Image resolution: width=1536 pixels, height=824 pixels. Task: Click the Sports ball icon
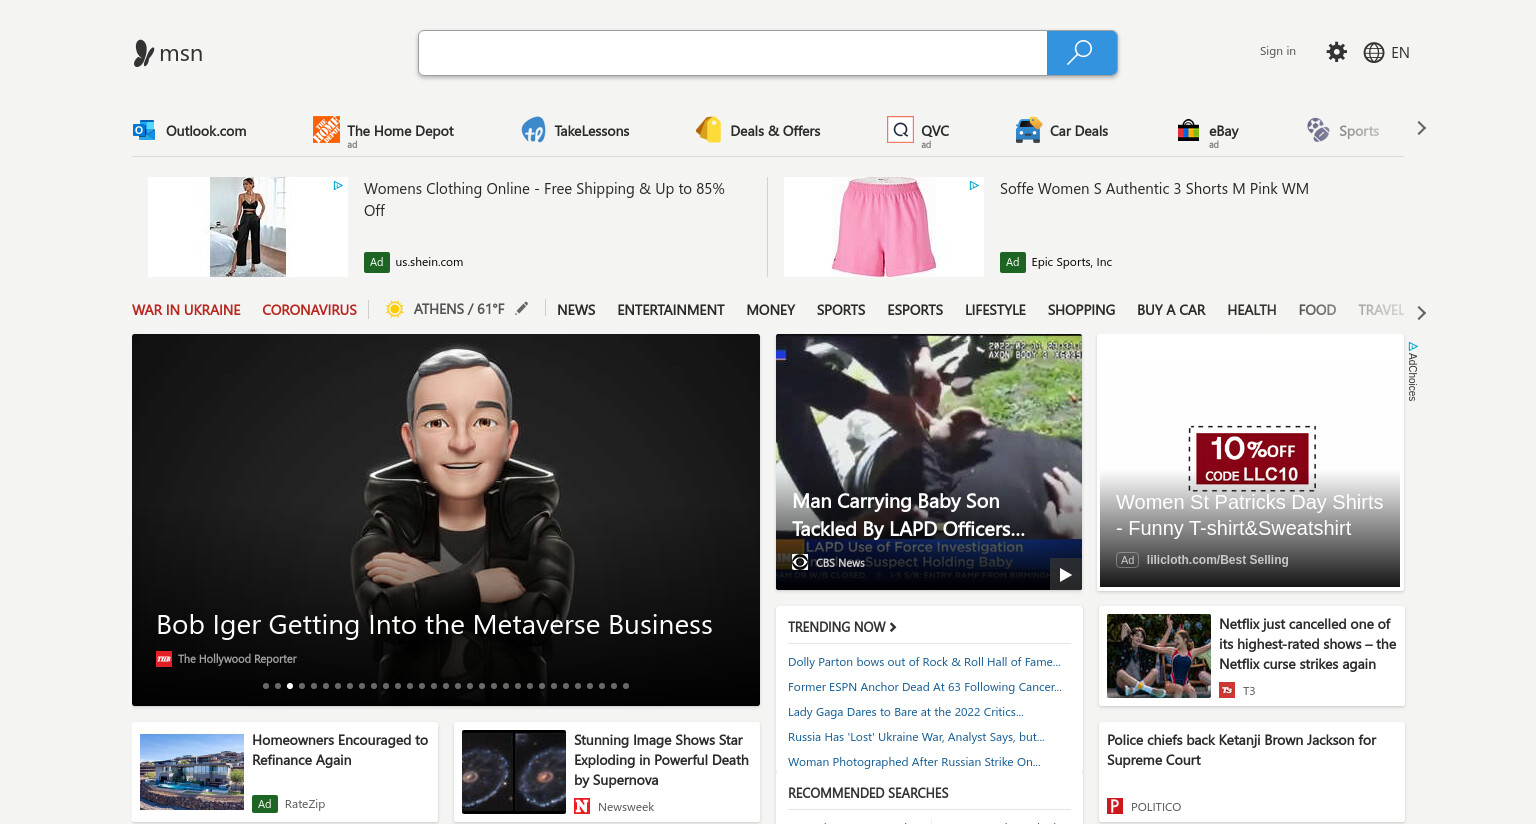1318,130
